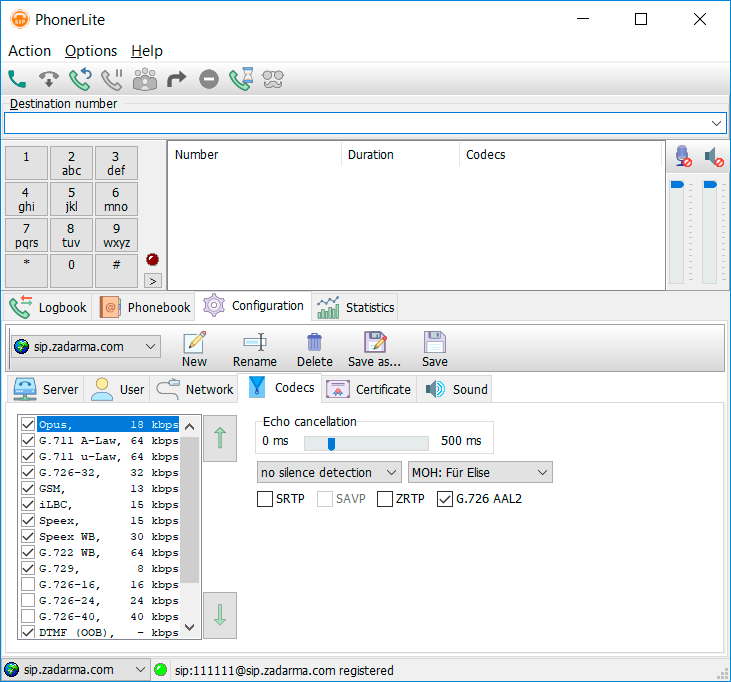The image size is (731, 682).
Task: Adjust the speaker volume slider
Action: (x=710, y=185)
